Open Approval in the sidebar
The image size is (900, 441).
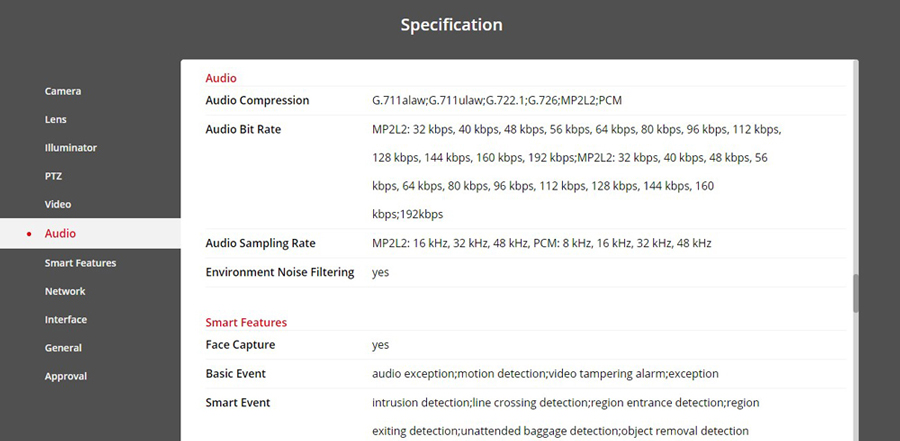66,376
